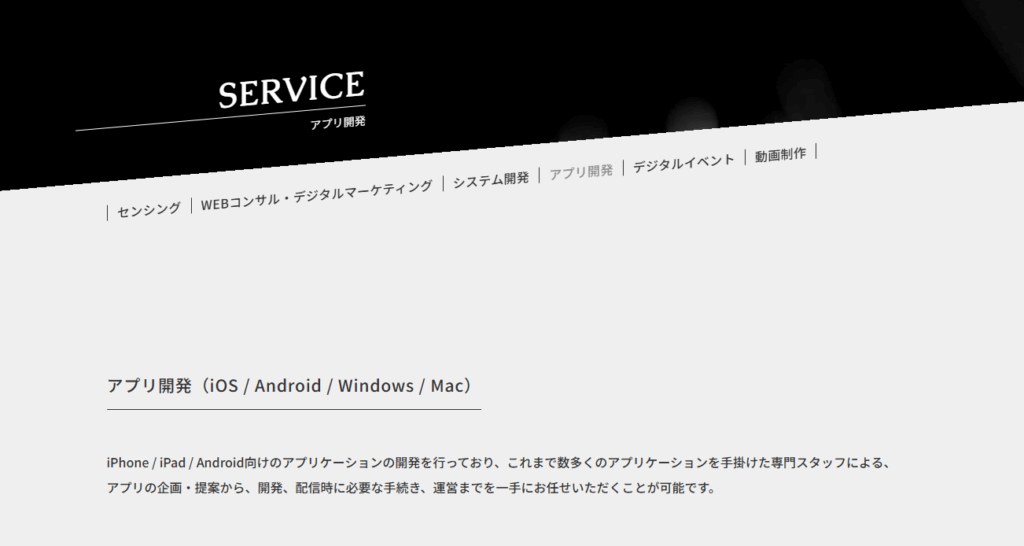The width and height of the screenshot is (1024, 546).
Task: Click アプリ開発 subtitle beneath SERVICE title
Action: (337, 122)
